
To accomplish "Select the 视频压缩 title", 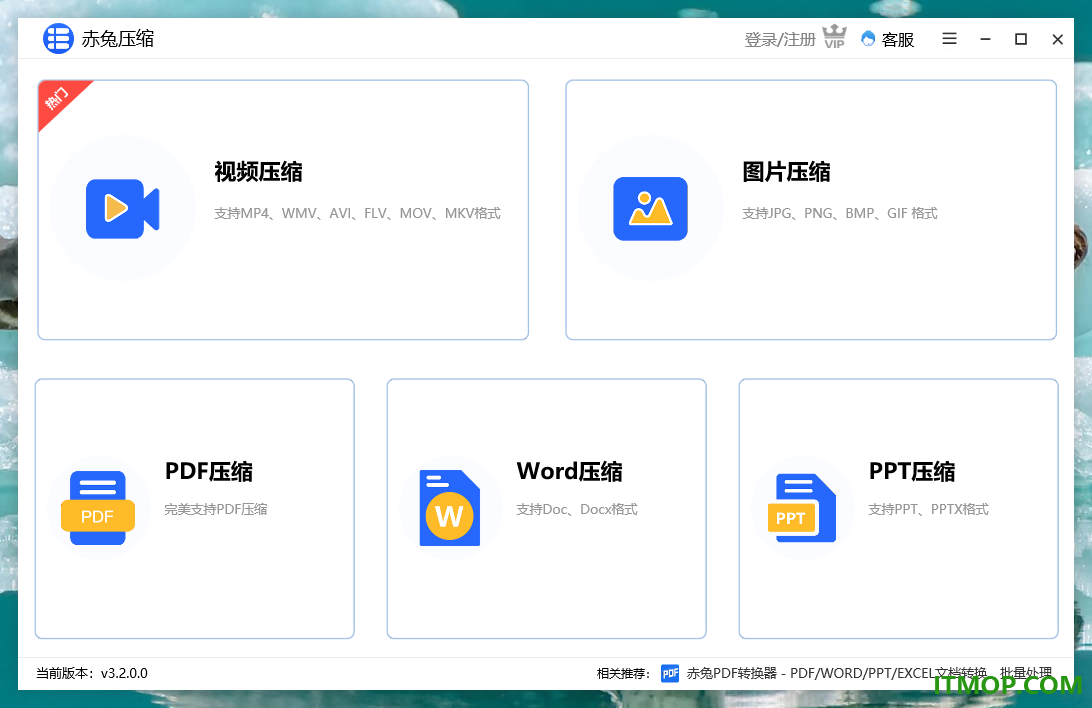I will [x=258, y=172].
